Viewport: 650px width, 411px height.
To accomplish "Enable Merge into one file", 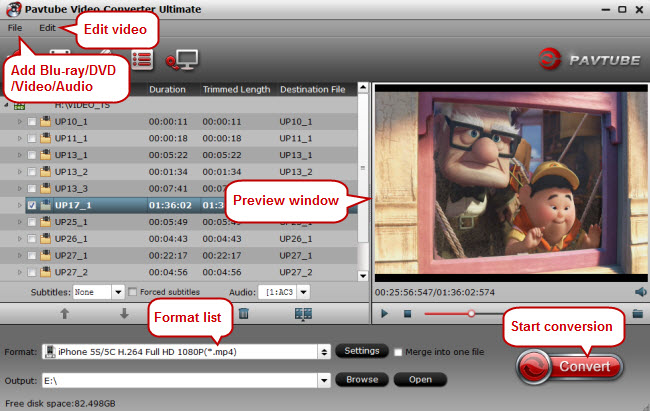I will click(x=398, y=352).
